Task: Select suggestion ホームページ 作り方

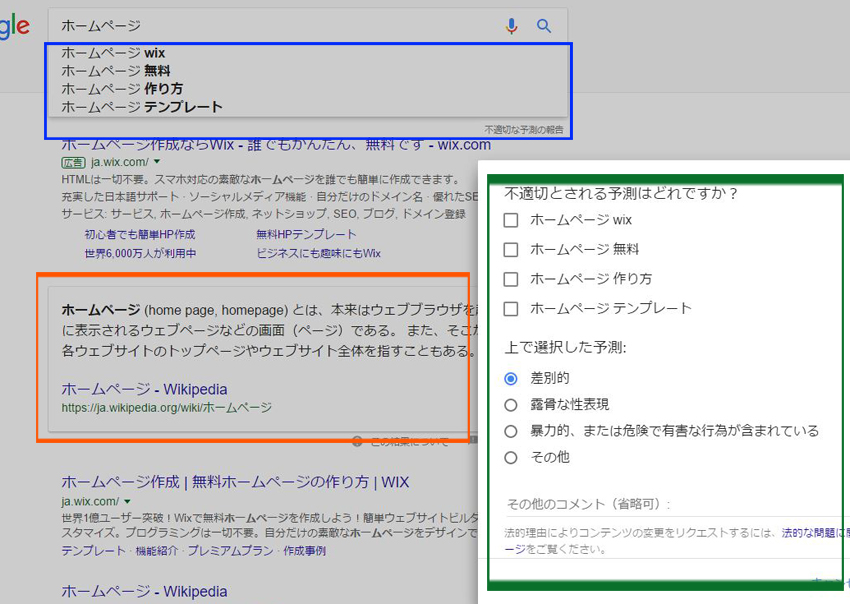Action: pyautogui.click(x=122, y=89)
